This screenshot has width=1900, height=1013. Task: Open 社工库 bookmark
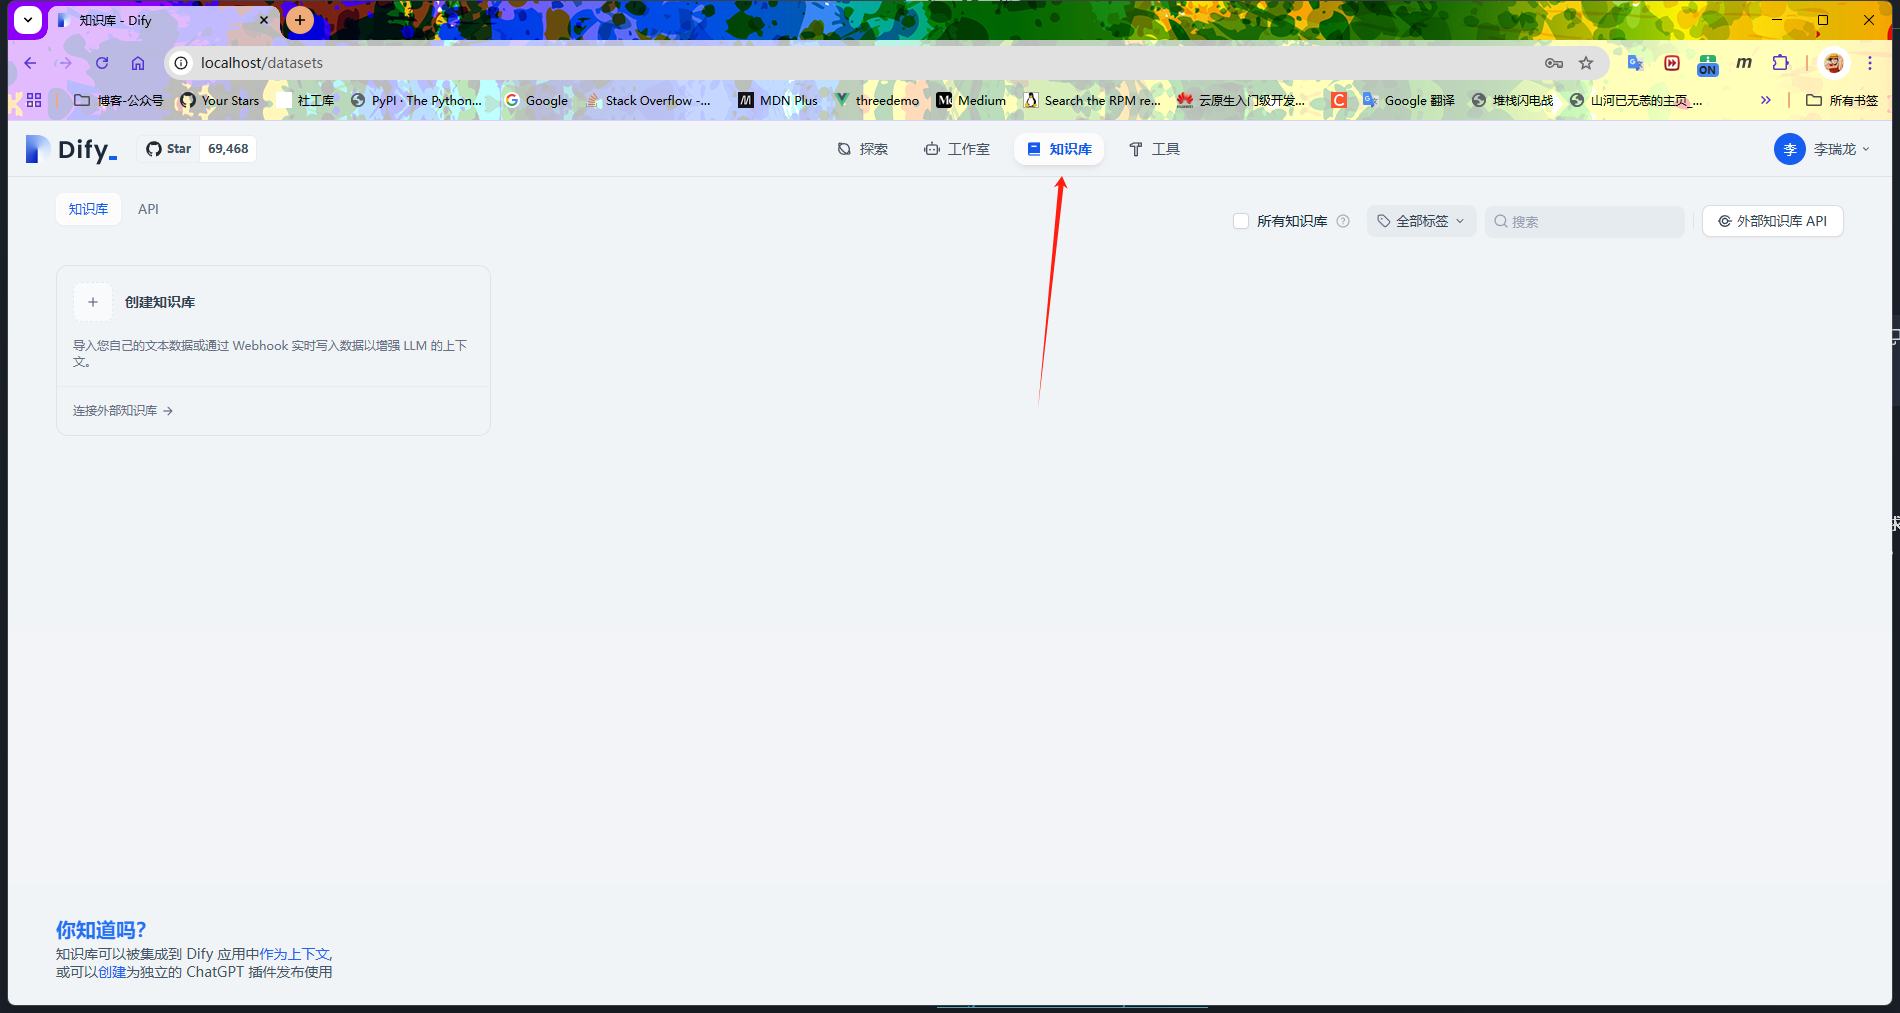tap(306, 100)
